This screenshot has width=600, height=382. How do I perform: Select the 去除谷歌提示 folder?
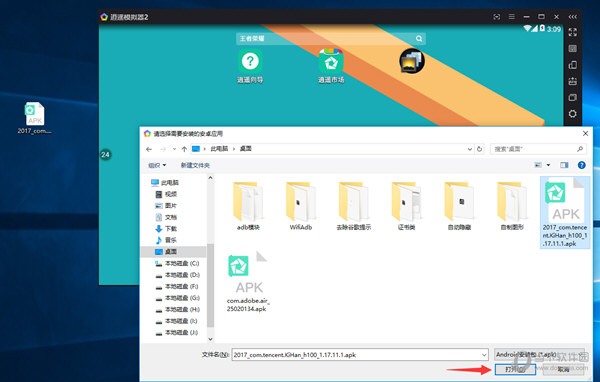tap(354, 206)
